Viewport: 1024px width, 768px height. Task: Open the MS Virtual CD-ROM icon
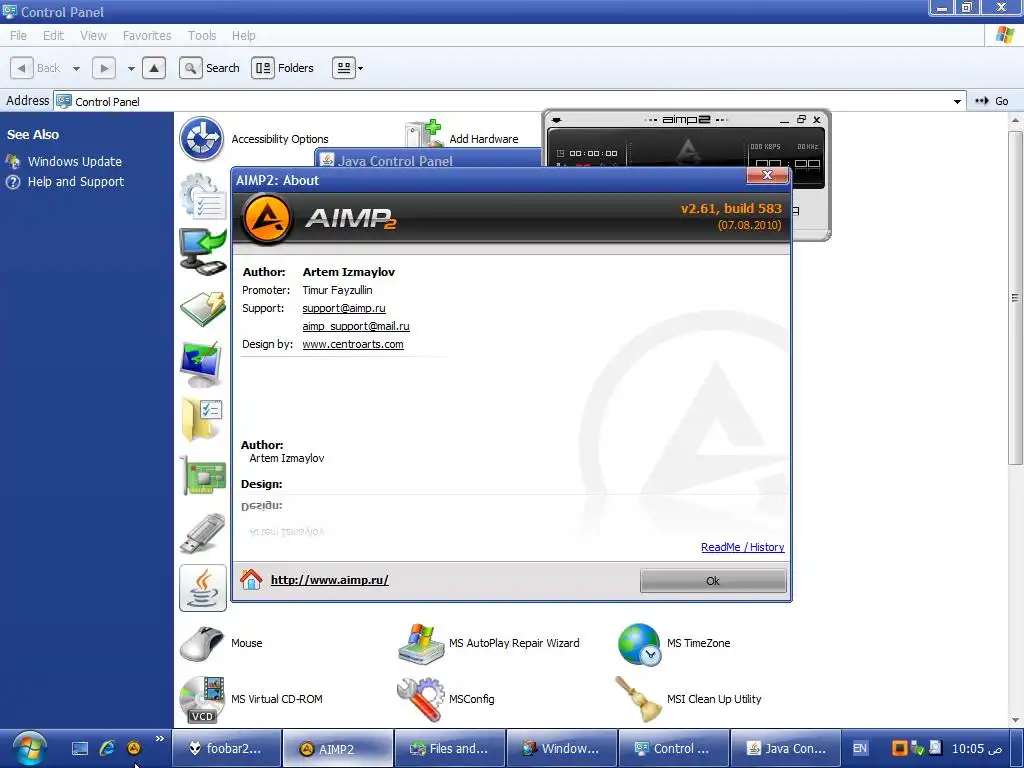click(x=202, y=699)
